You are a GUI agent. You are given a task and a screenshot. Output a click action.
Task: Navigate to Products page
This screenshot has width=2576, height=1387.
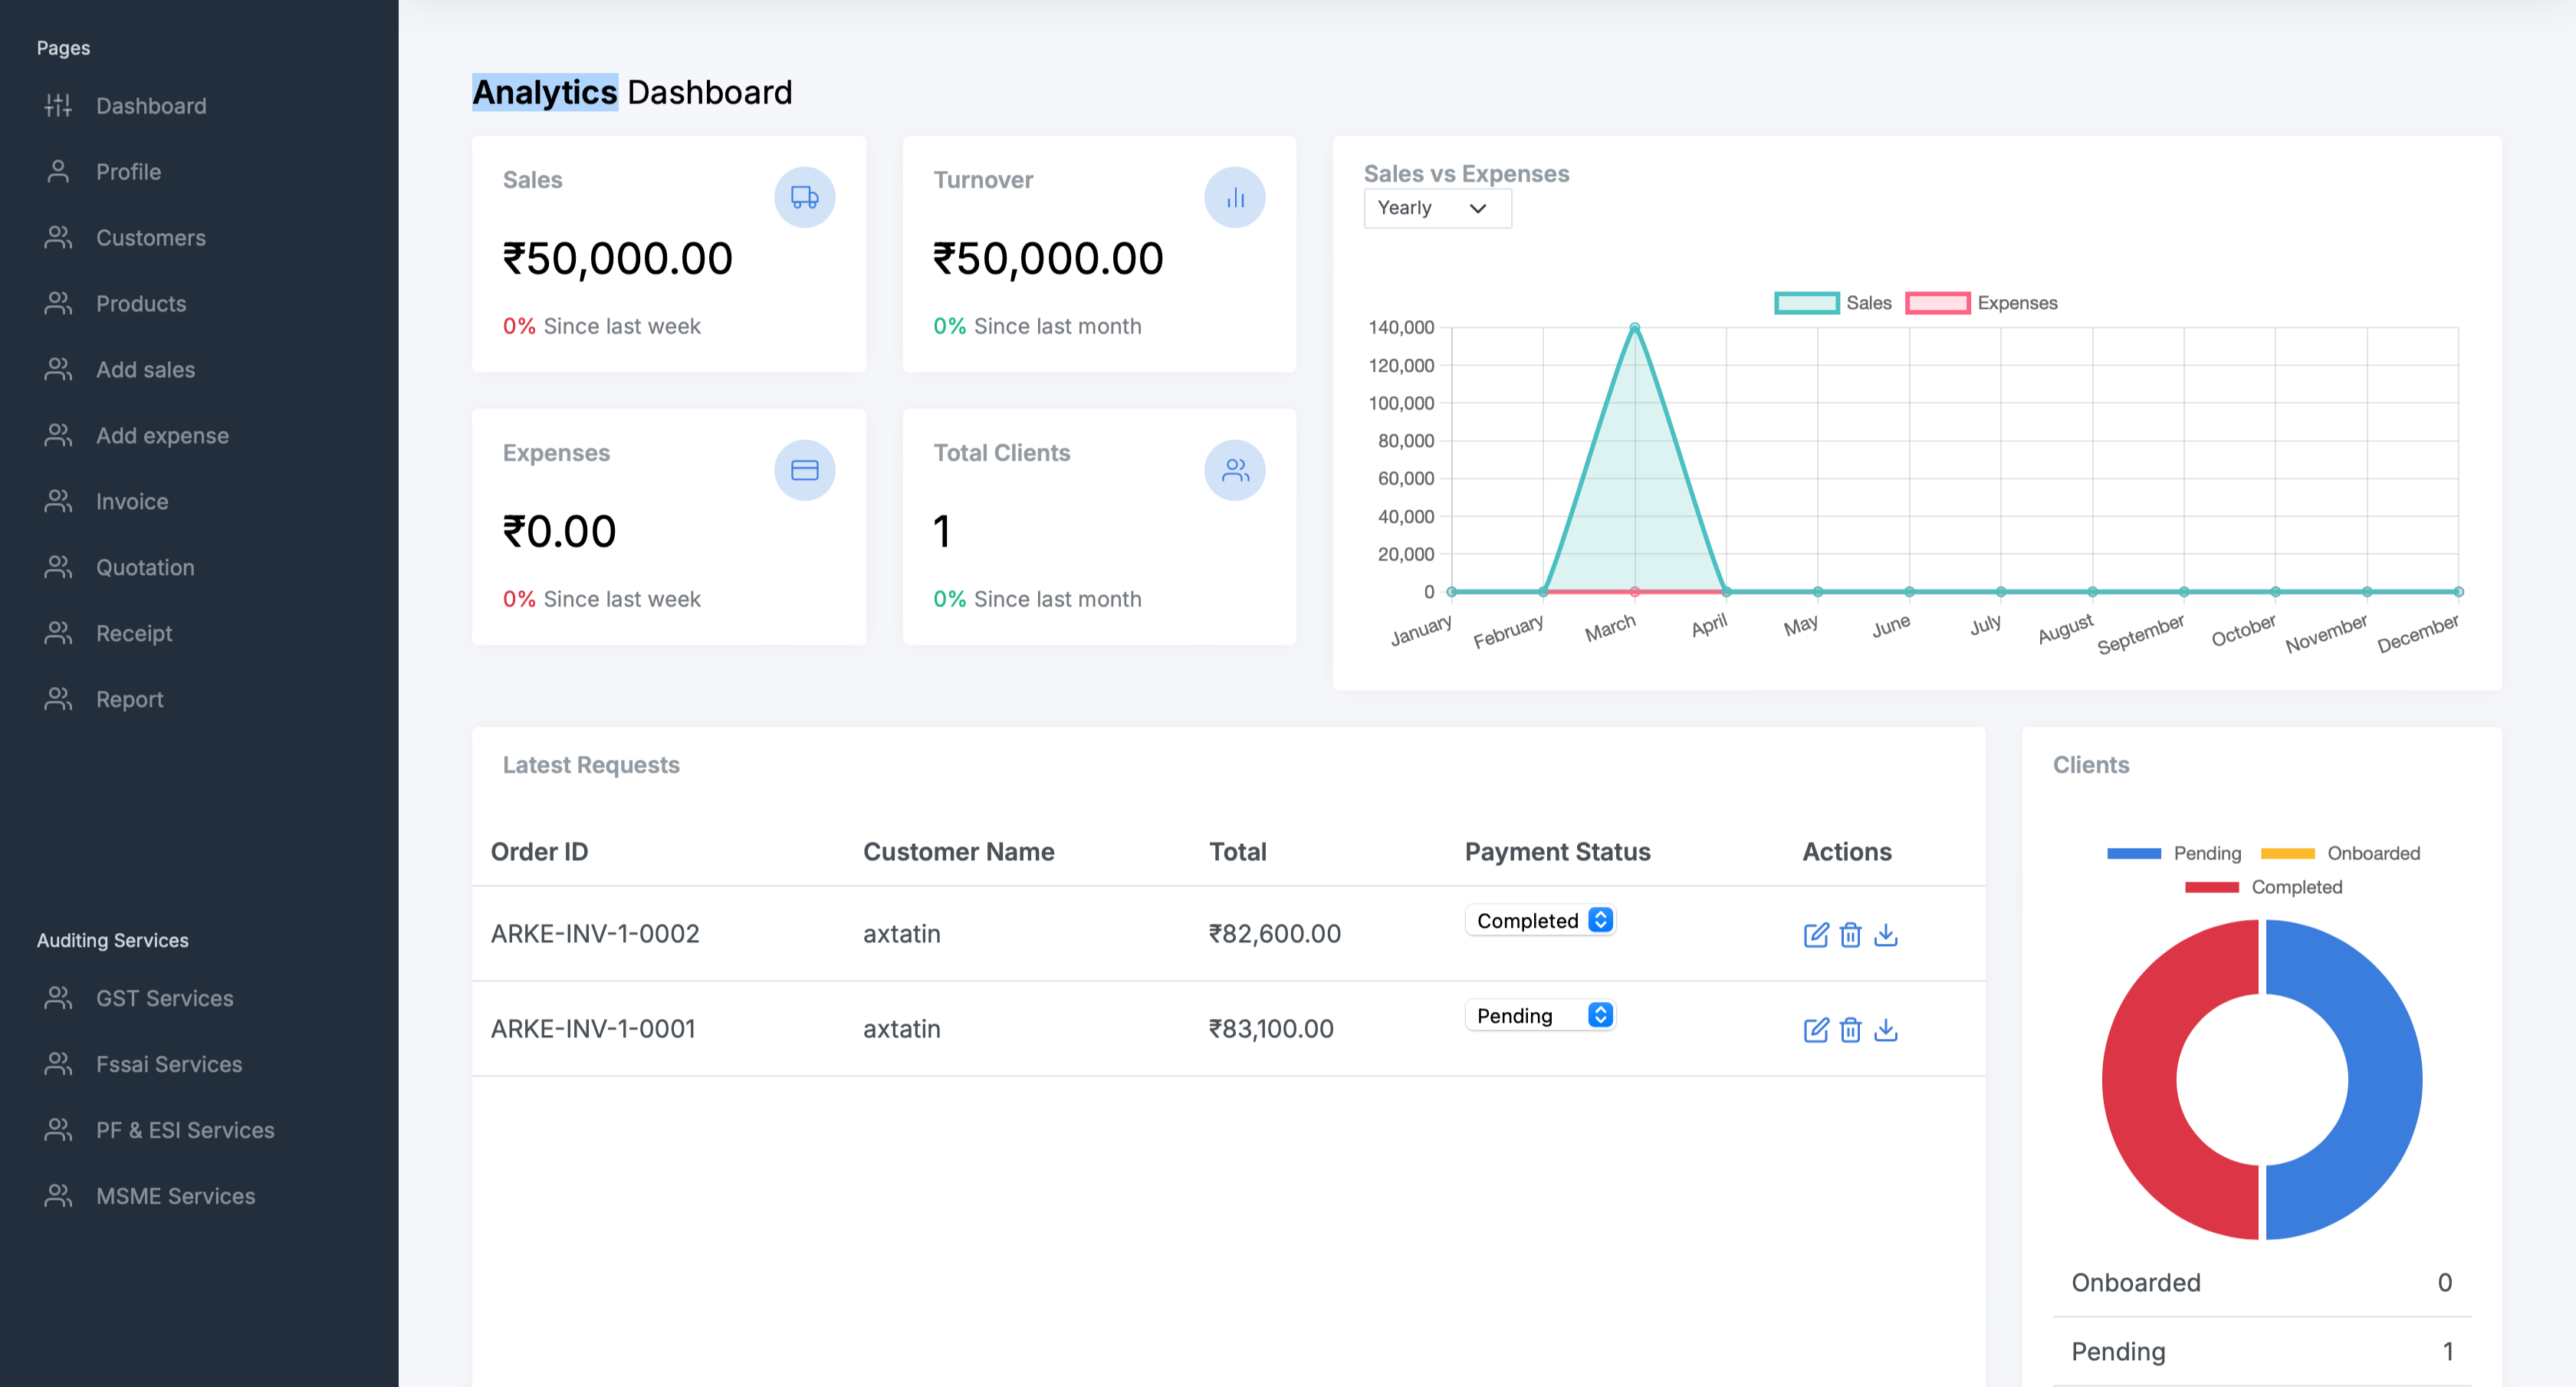pyautogui.click(x=141, y=303)
